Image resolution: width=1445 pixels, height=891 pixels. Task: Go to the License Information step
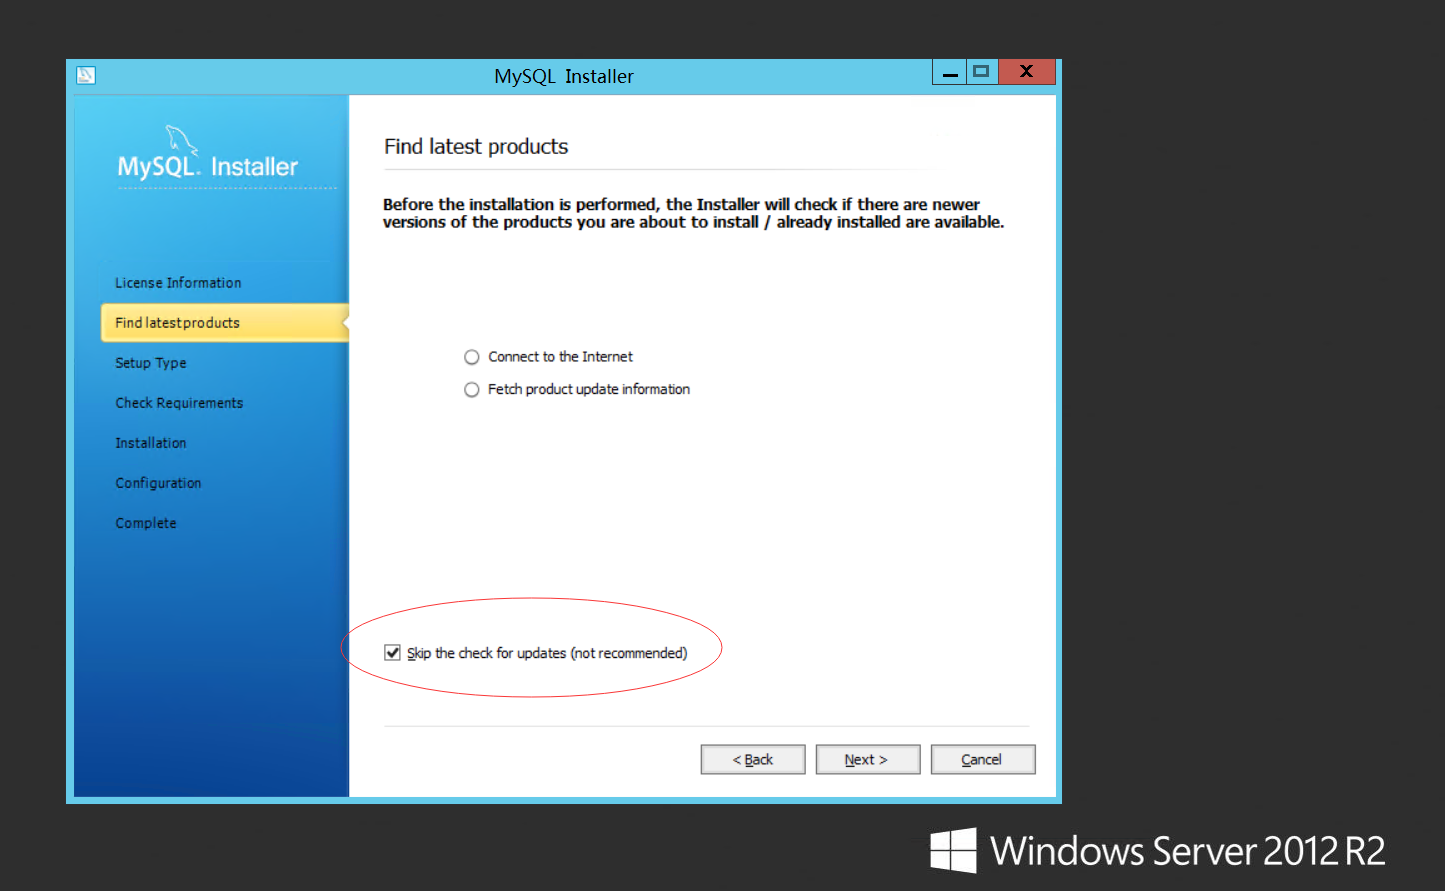tap(178, 283)
